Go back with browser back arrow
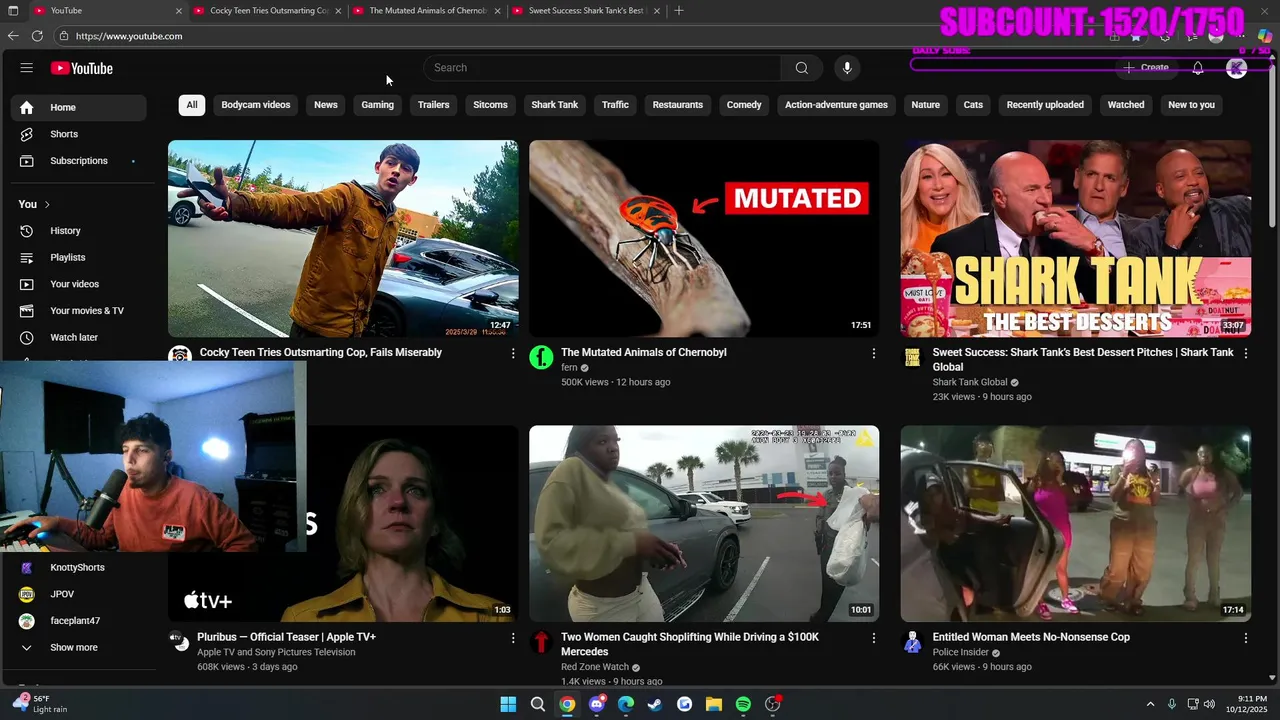The image size is (1280, 720). coord(13,36)
